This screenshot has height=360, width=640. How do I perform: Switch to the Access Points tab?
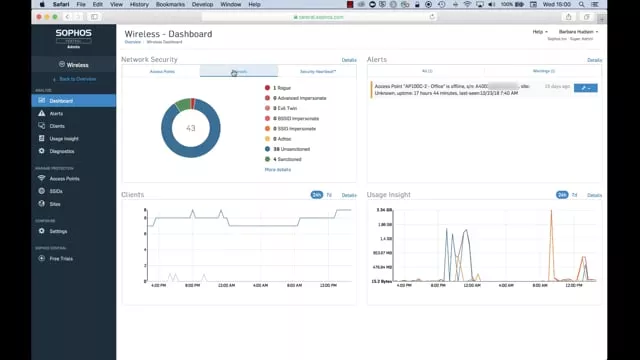click(162, 71)
